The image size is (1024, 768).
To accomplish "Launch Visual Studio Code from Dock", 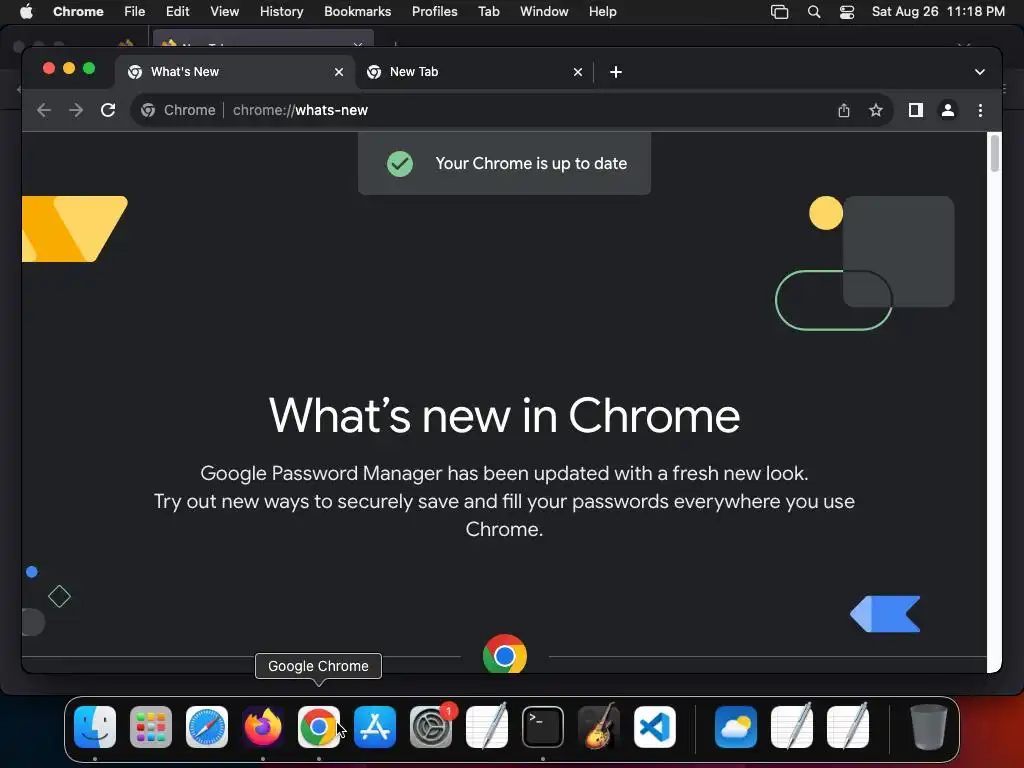I will click(x=655, y=727).
